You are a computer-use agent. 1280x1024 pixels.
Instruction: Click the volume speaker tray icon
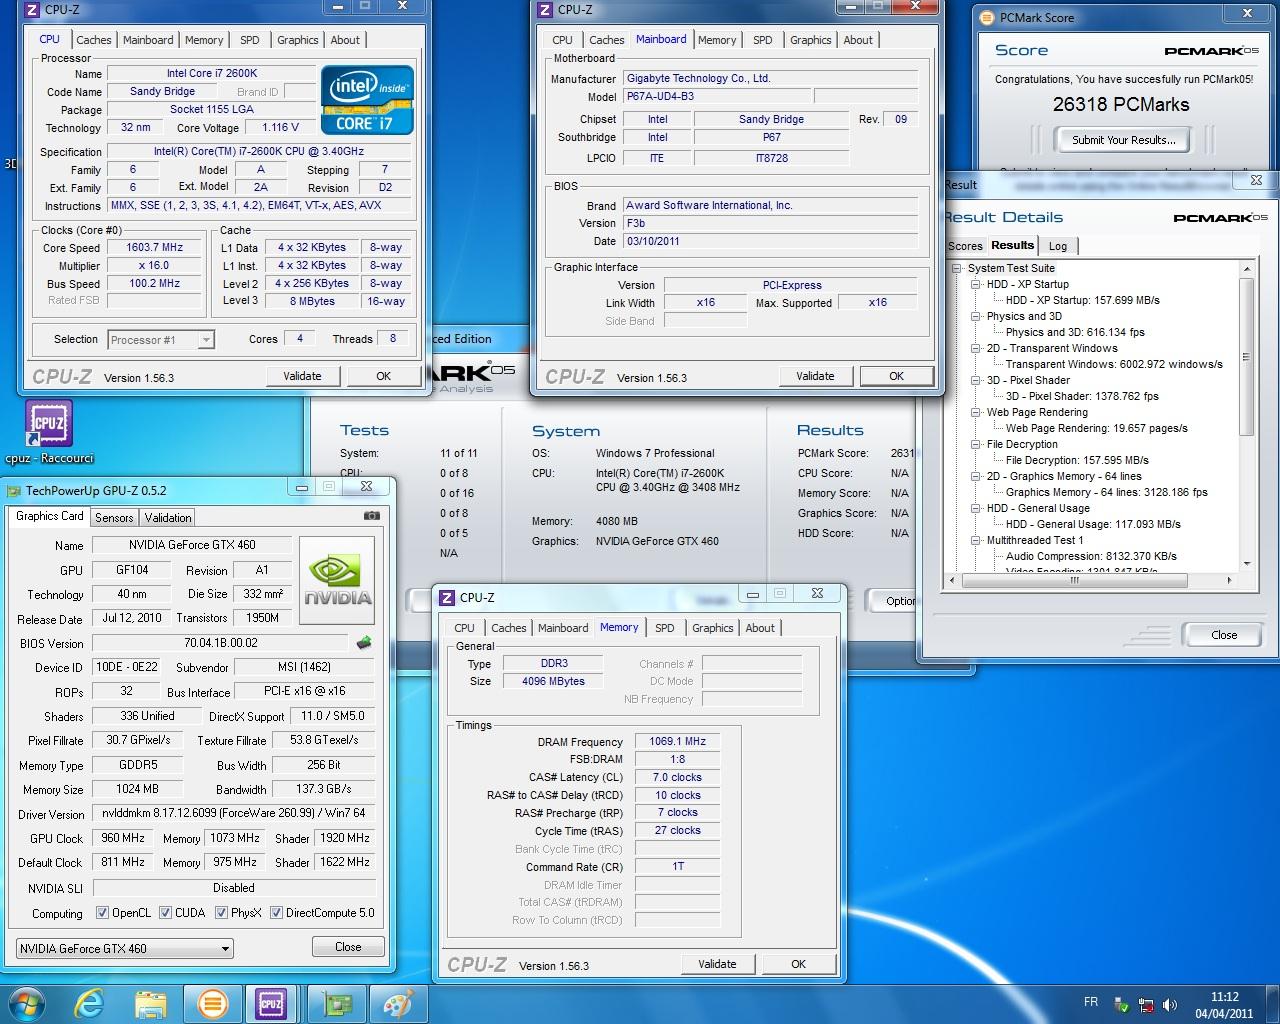(1170, 1005)
